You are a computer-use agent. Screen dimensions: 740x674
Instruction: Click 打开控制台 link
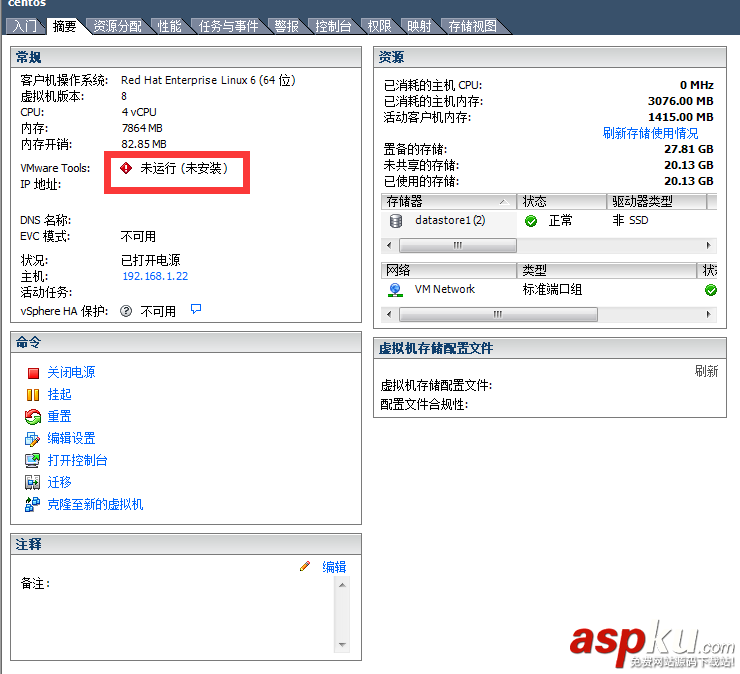click(77, 461)
